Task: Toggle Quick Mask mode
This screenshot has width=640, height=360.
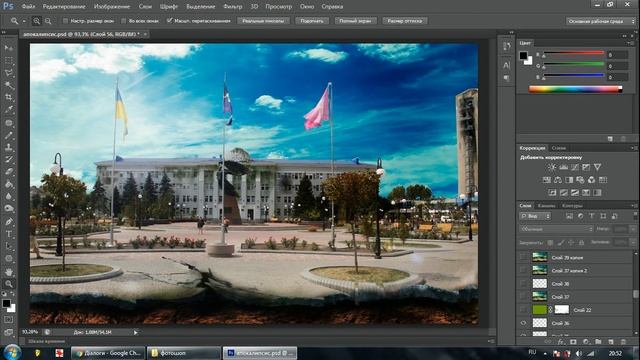Action: 9,320
